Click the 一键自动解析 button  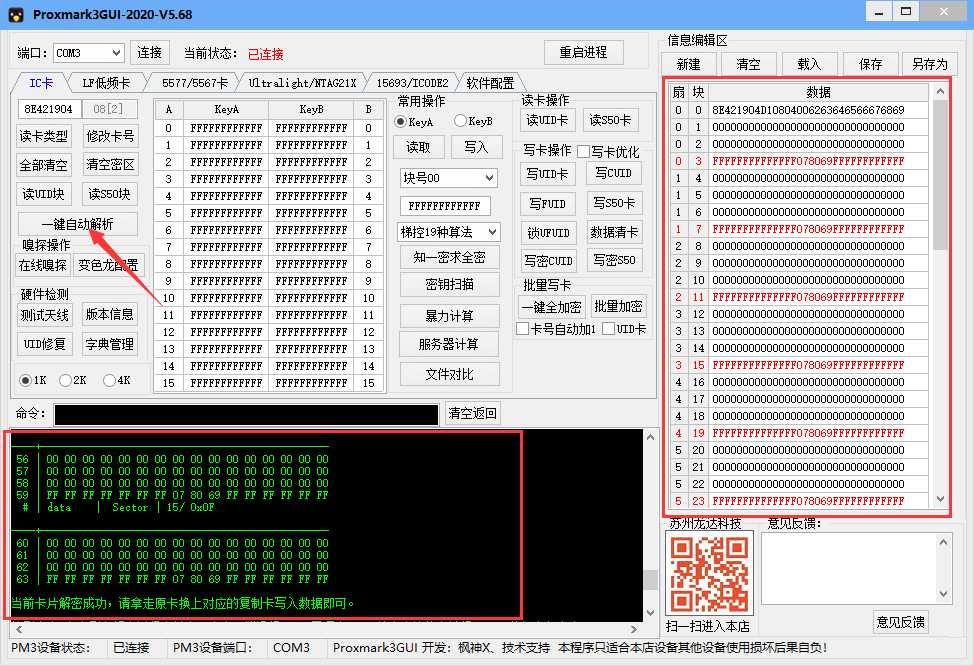pyautogui.click(x=78, y=224)
